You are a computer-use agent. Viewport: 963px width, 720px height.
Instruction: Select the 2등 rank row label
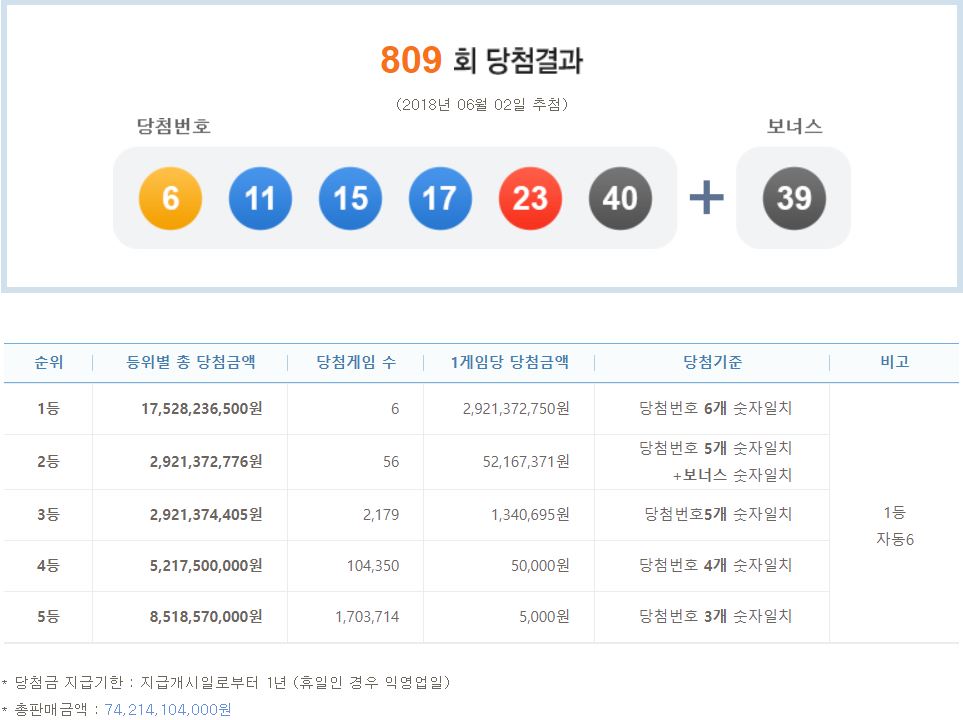click(48, 462)
